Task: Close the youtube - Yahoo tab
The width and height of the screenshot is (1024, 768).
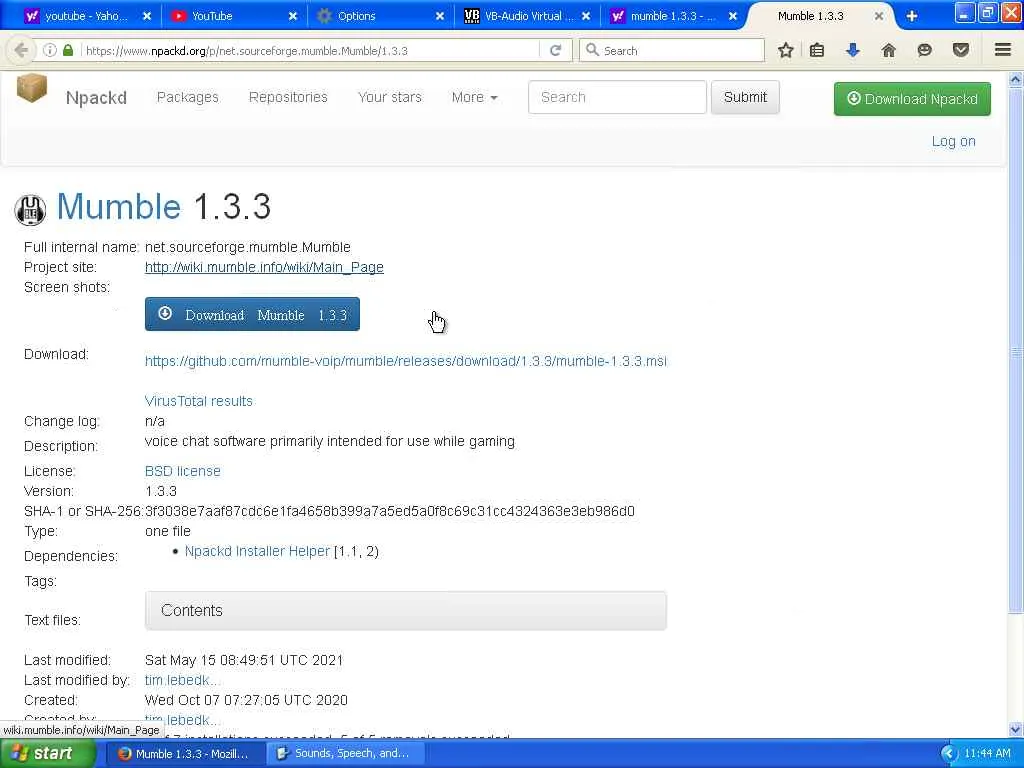Action: point(147,16)
